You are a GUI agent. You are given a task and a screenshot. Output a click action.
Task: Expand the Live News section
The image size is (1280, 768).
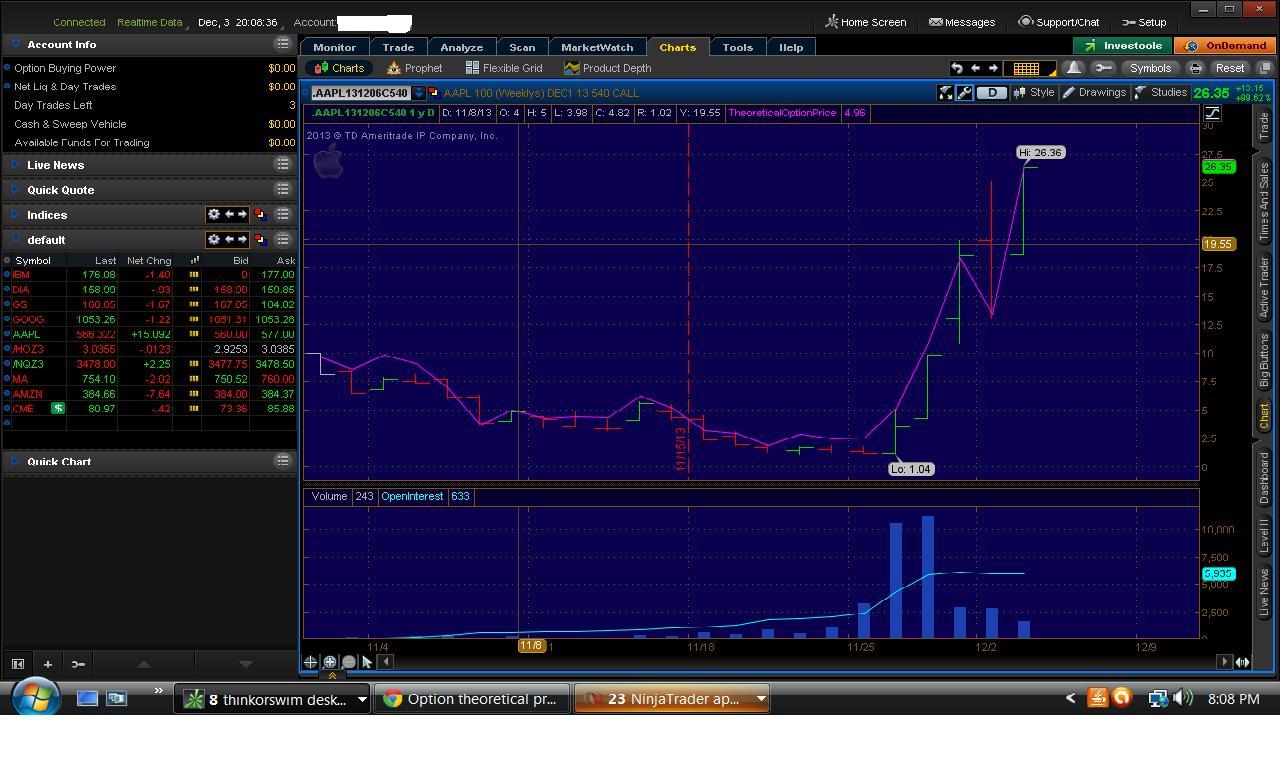click(16, 164)
